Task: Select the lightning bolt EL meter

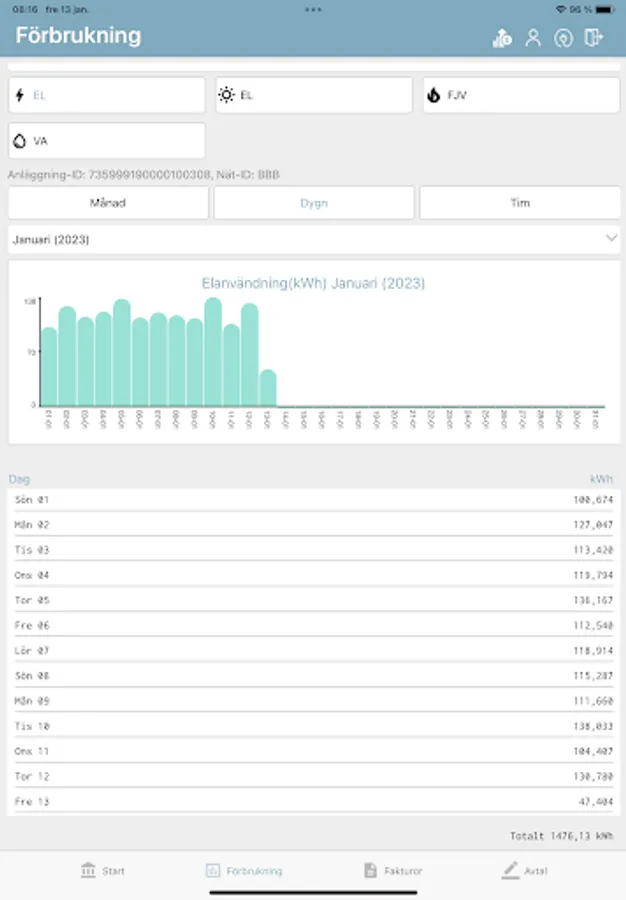Action: pos(107,95)
